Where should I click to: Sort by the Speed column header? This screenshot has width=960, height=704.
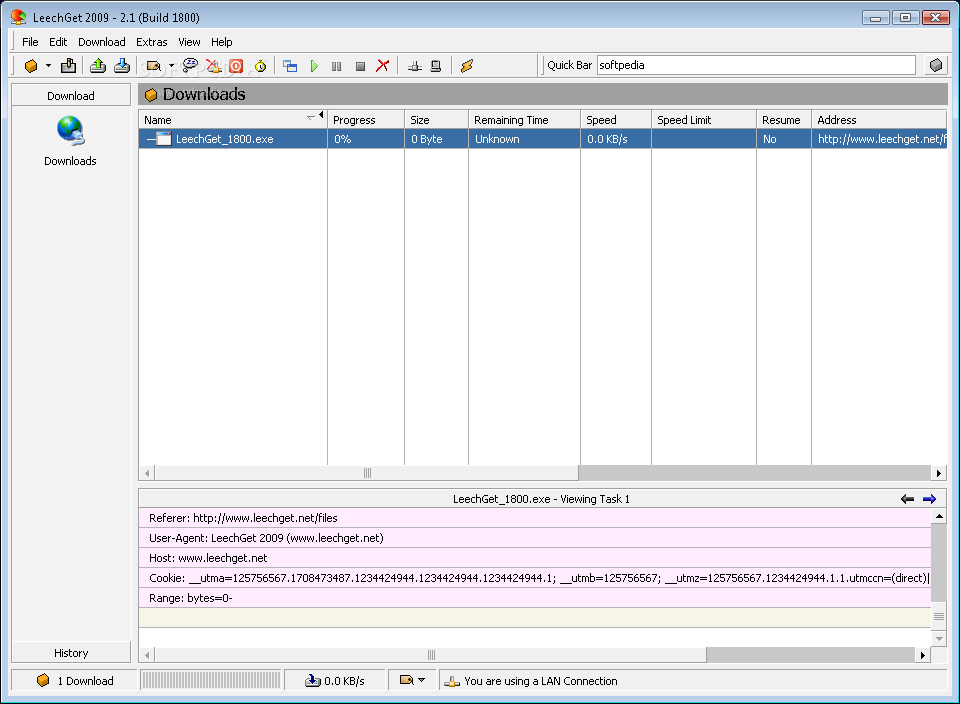click(616, 120)
